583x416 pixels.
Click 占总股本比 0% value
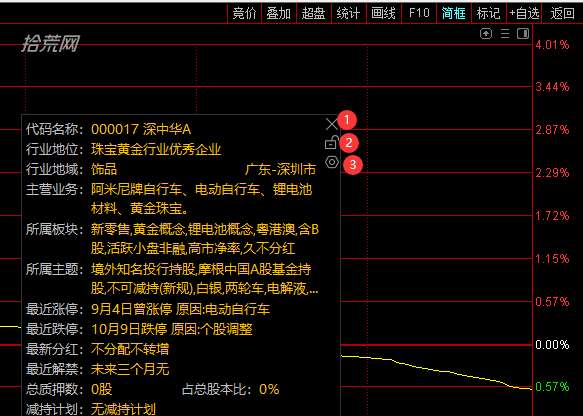pos(269,390)
